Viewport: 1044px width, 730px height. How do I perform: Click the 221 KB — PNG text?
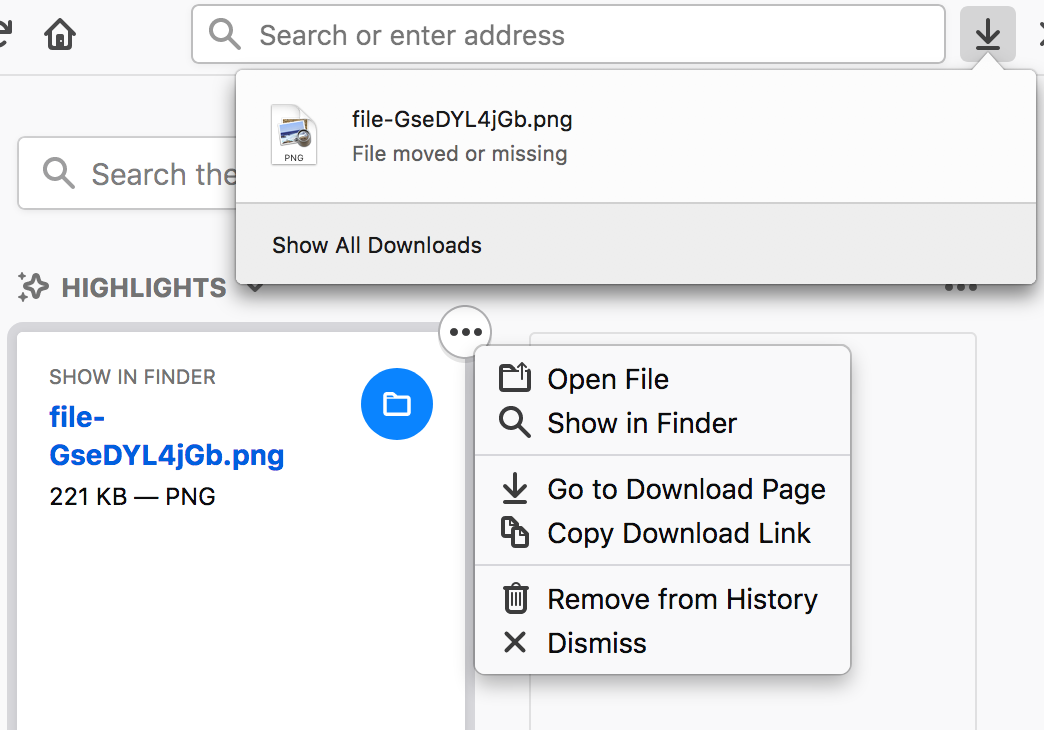[132, 496]
